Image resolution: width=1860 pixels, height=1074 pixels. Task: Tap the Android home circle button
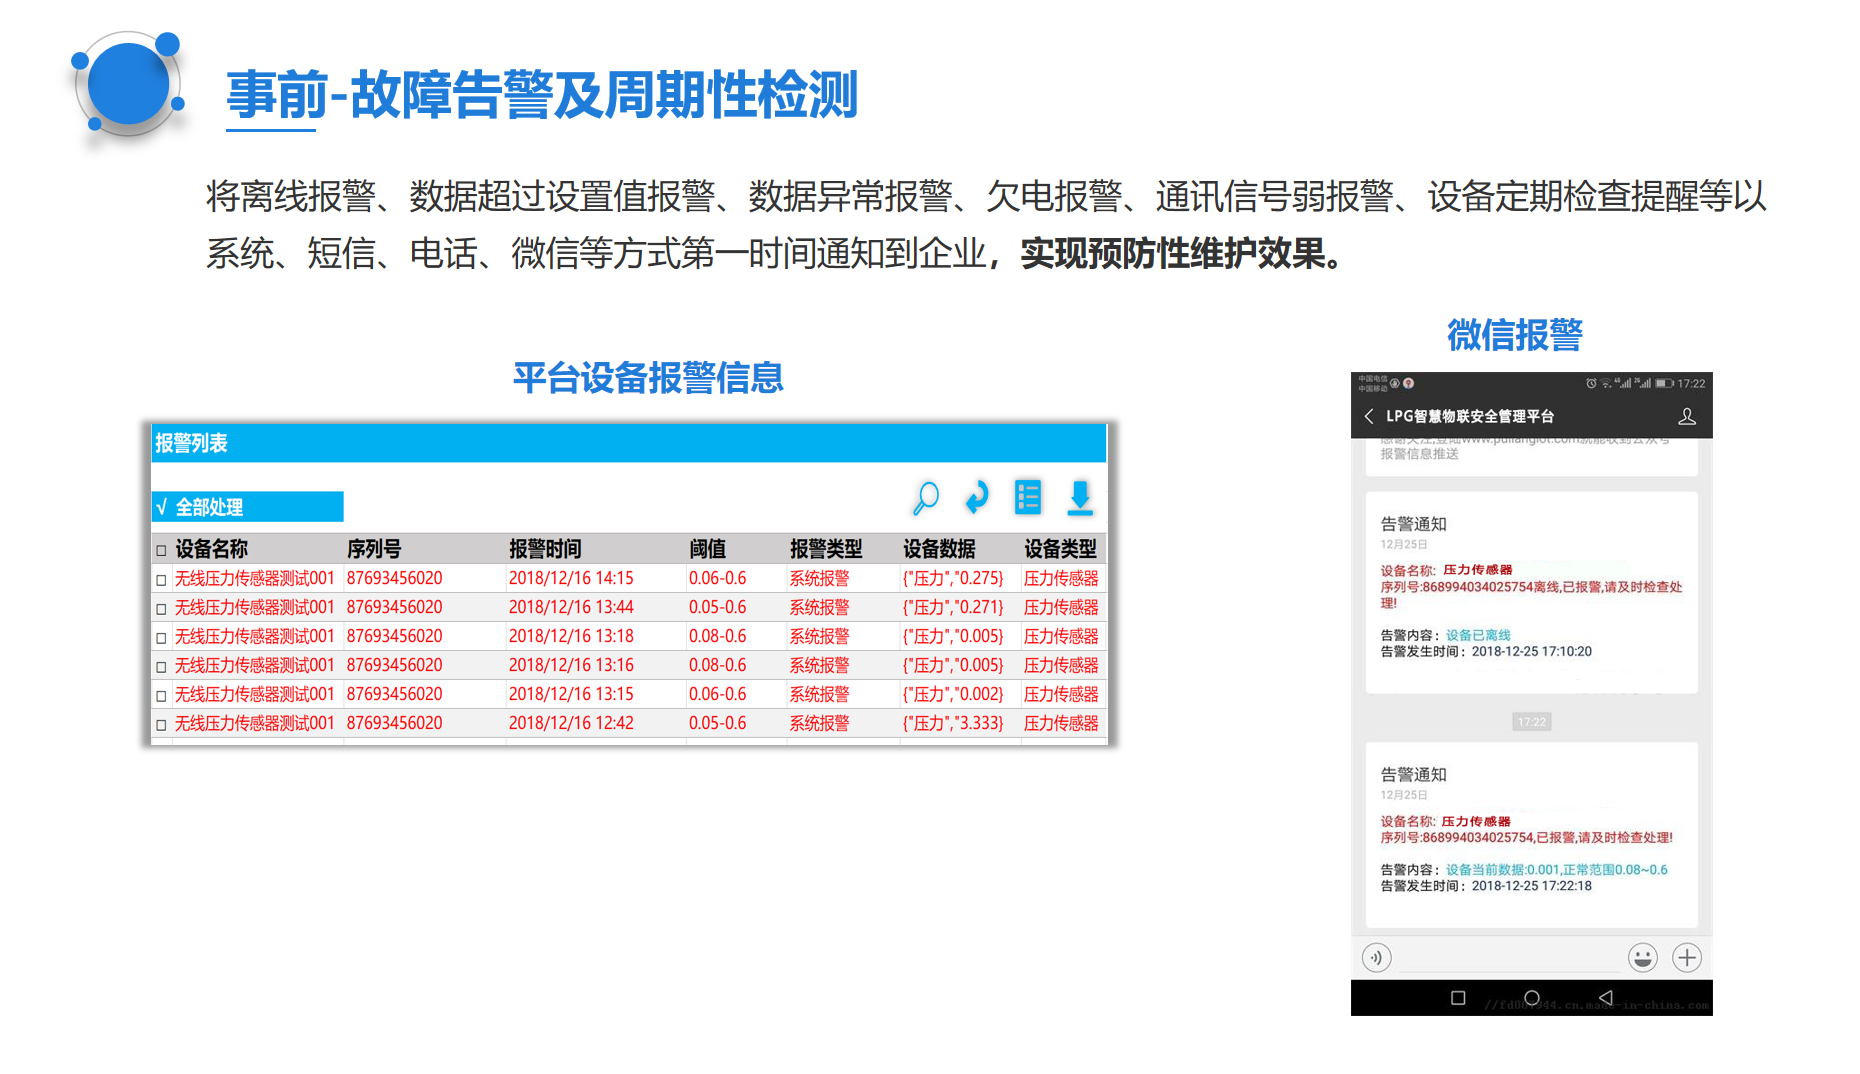[1532, 998]
